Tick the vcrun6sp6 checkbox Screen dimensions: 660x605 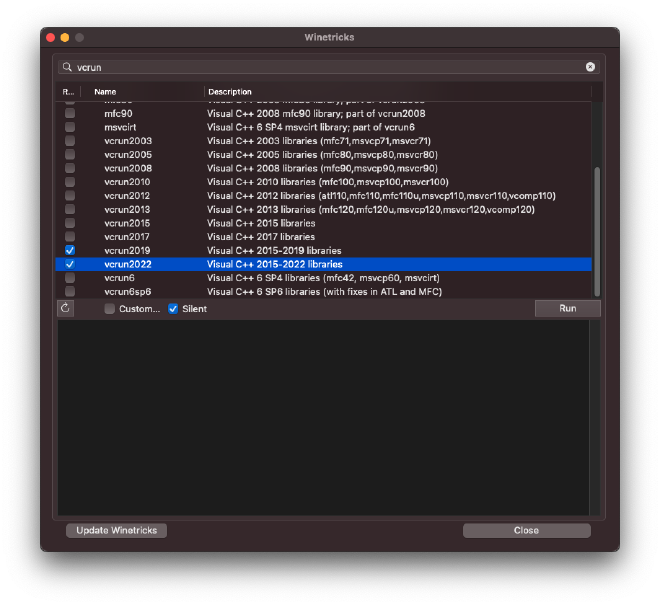pyautogui.click(x=70, y=291)
